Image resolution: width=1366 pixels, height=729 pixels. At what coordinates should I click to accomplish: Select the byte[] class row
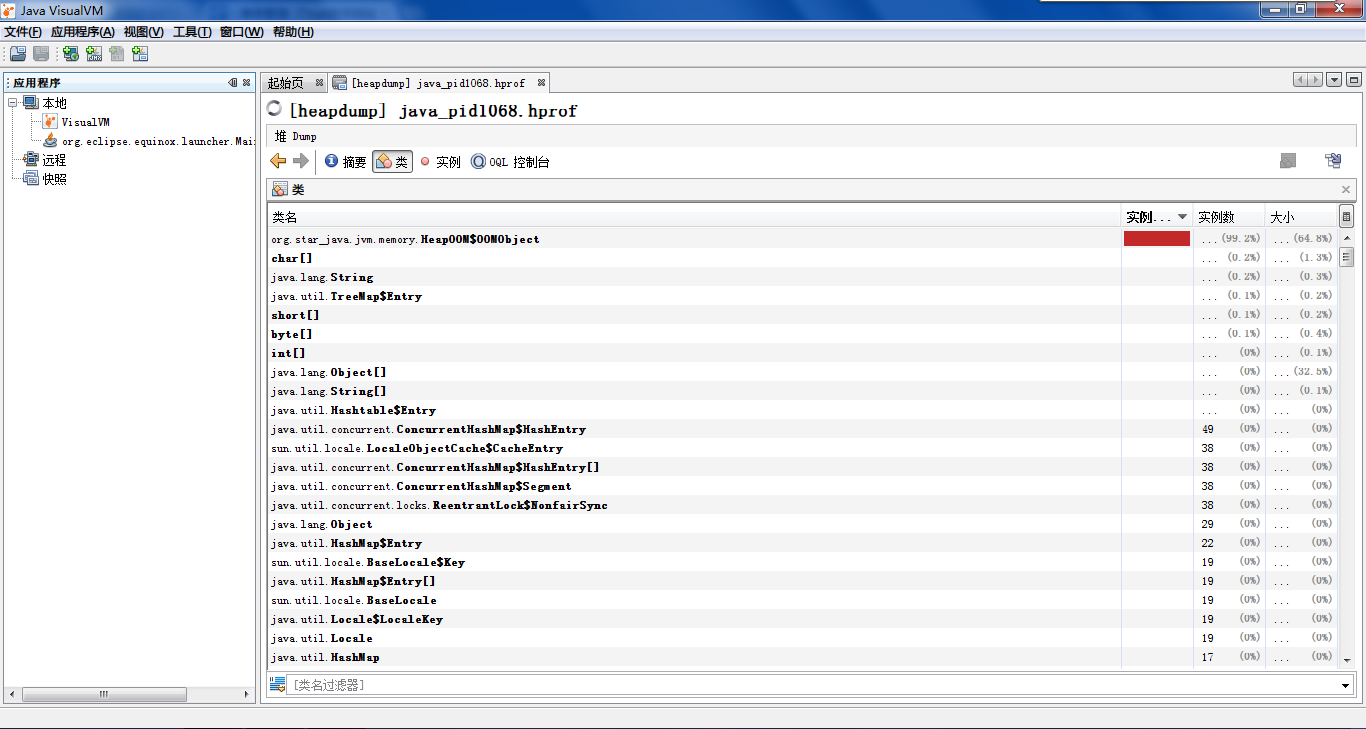pos(803,334)
